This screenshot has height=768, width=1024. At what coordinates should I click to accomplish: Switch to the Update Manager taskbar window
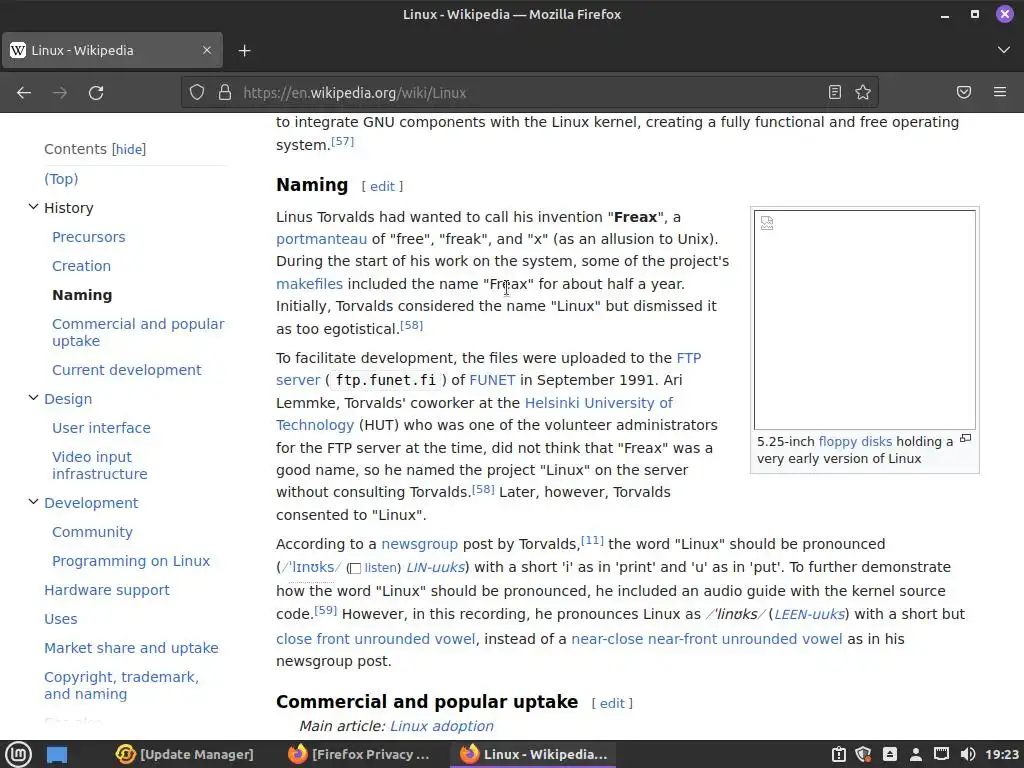point(185,754)
